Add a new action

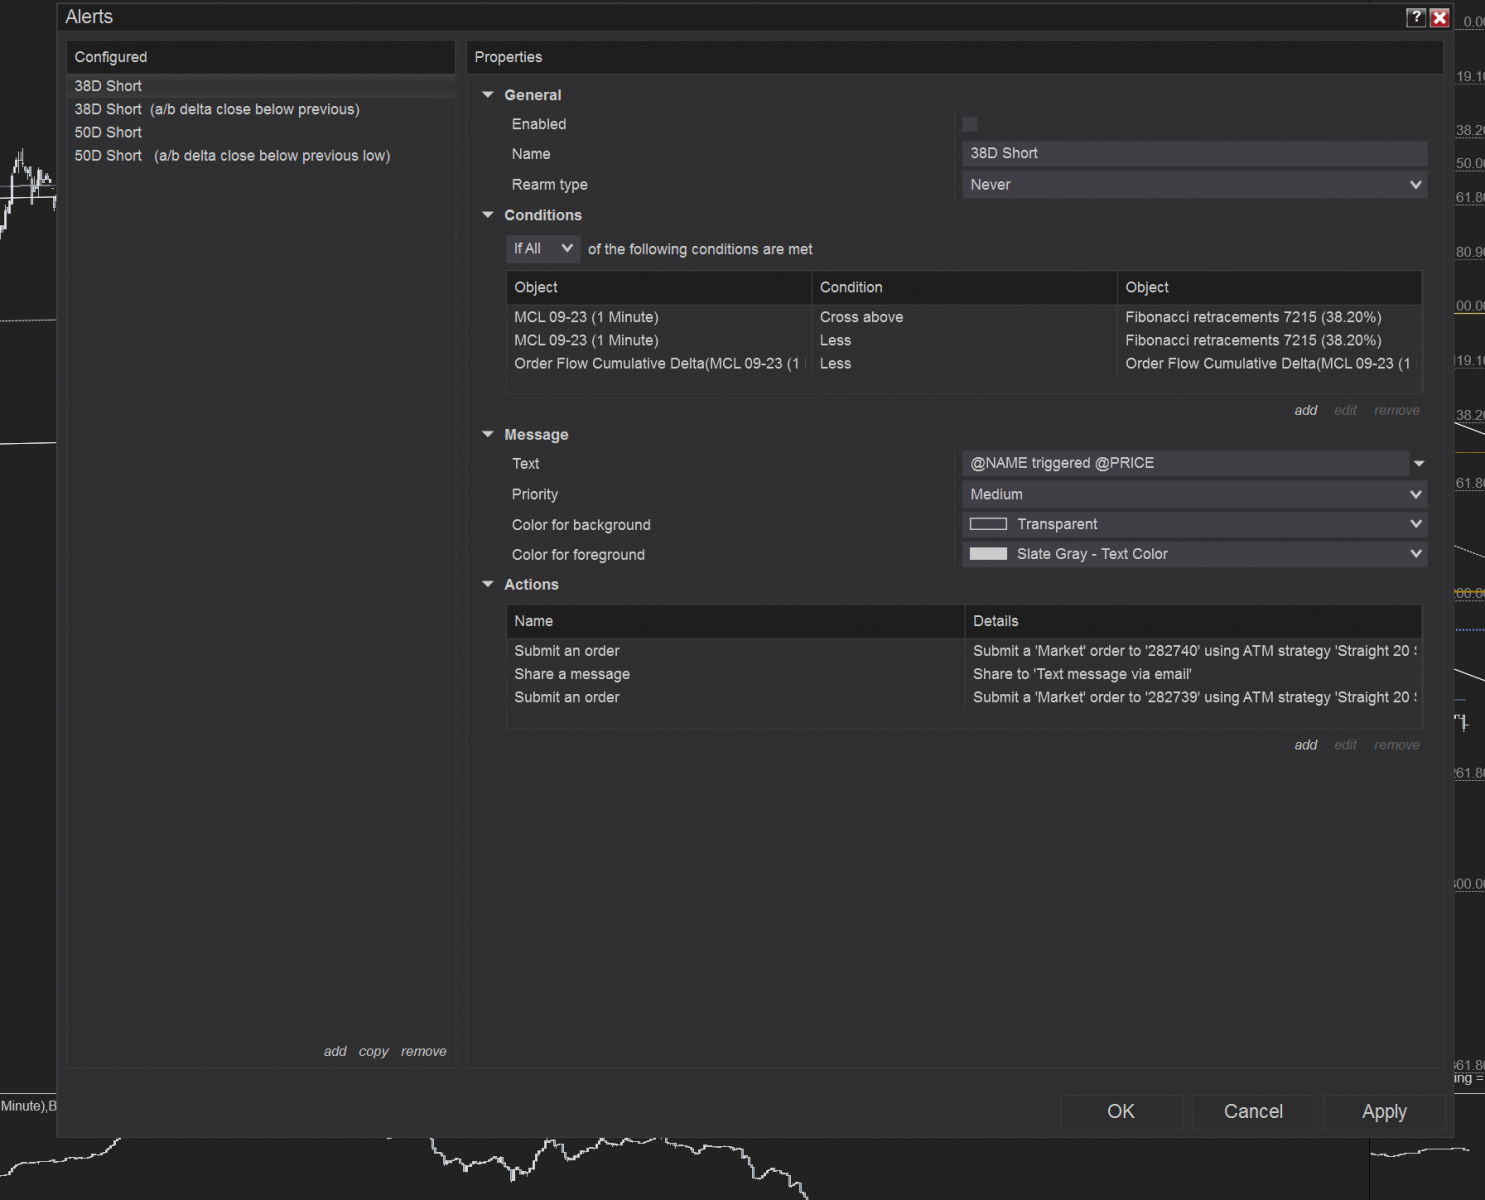pos(1306,745)
